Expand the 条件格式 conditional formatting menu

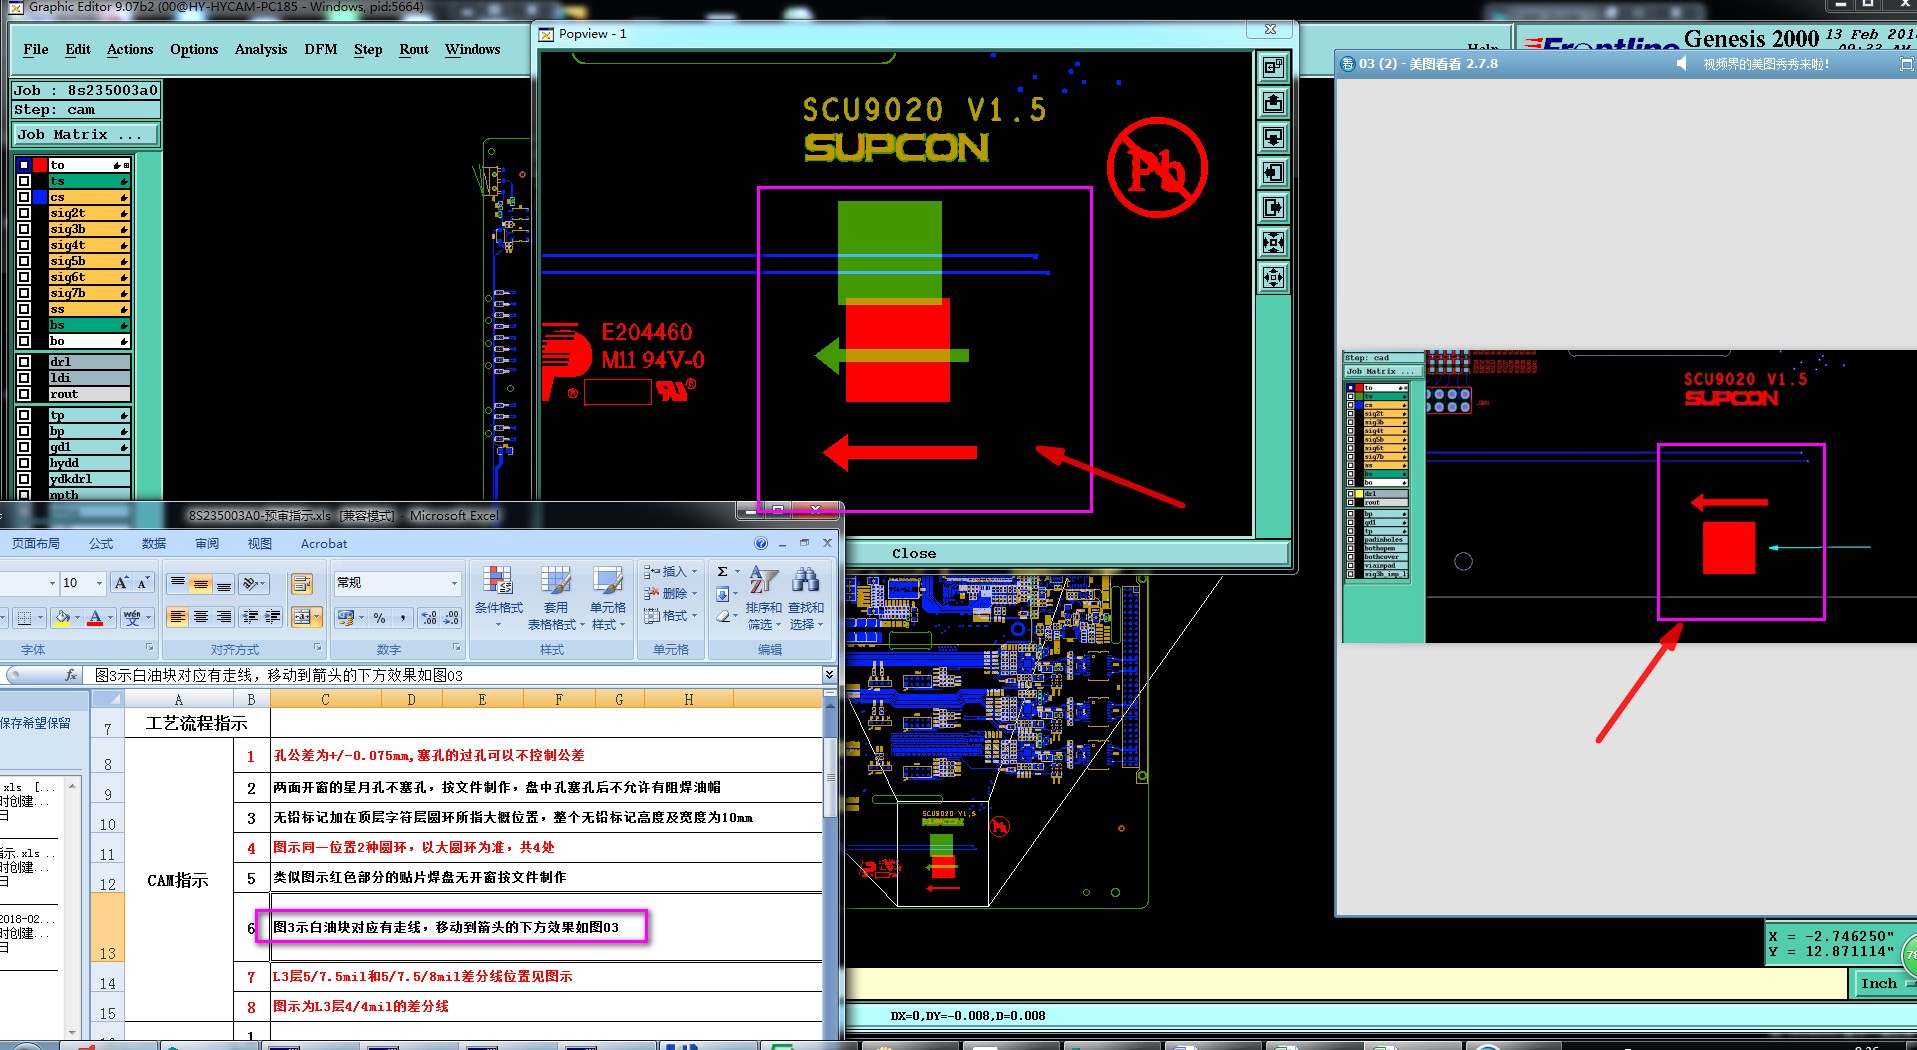pyautogui.click(x=498, y=598)
